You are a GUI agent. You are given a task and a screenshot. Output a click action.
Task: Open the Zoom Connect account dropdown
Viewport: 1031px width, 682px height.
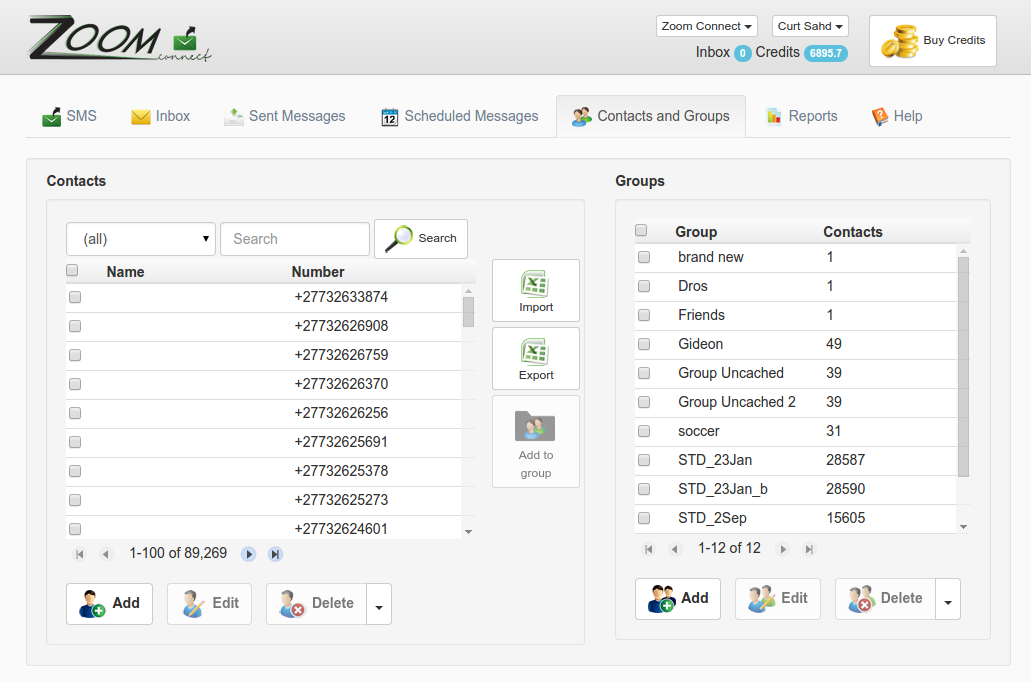click(x=706, y=26)
